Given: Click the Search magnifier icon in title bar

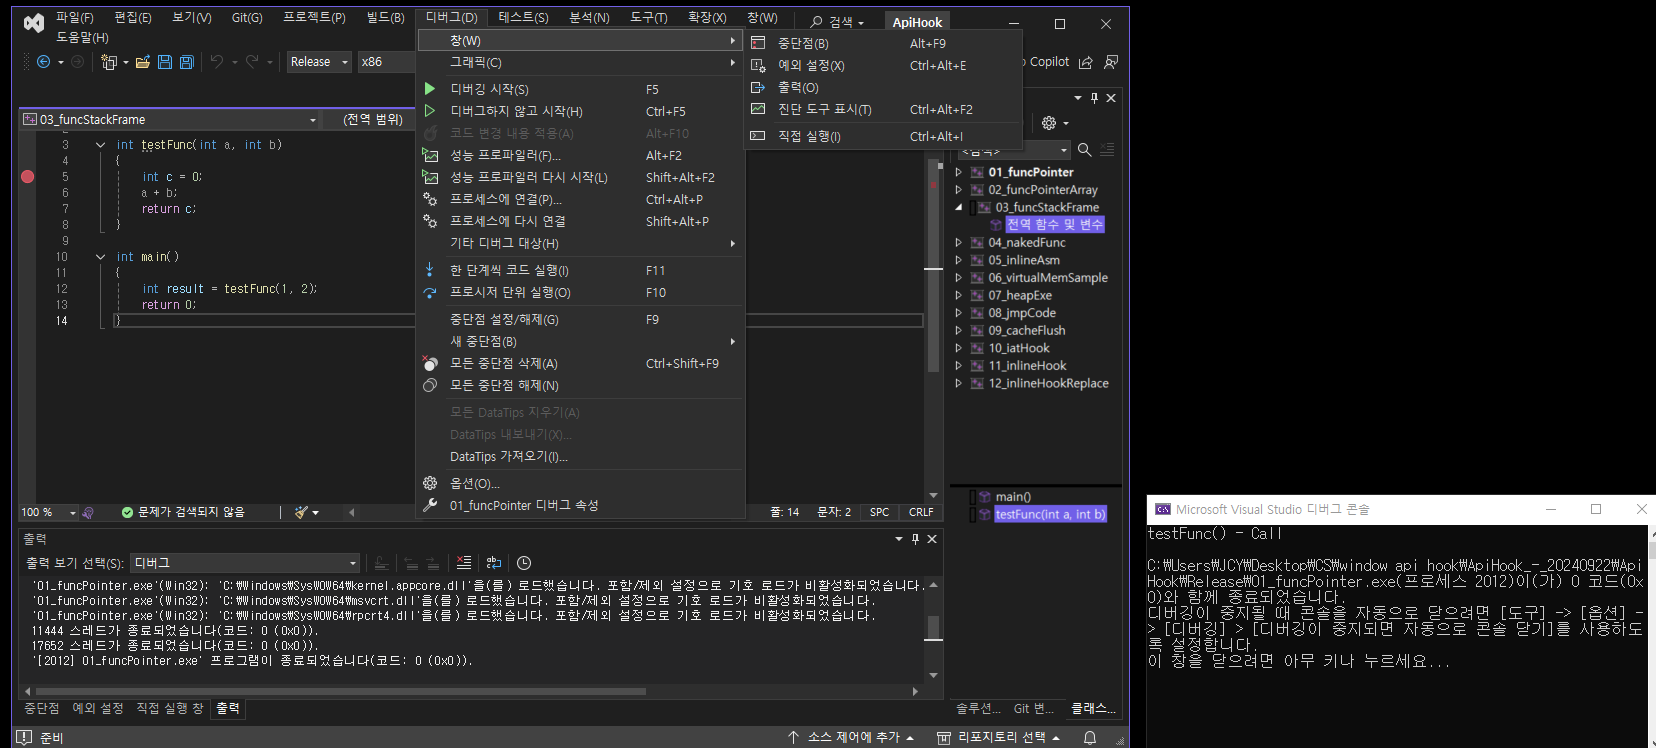Looking at the screenshot, I should [817, 22].
